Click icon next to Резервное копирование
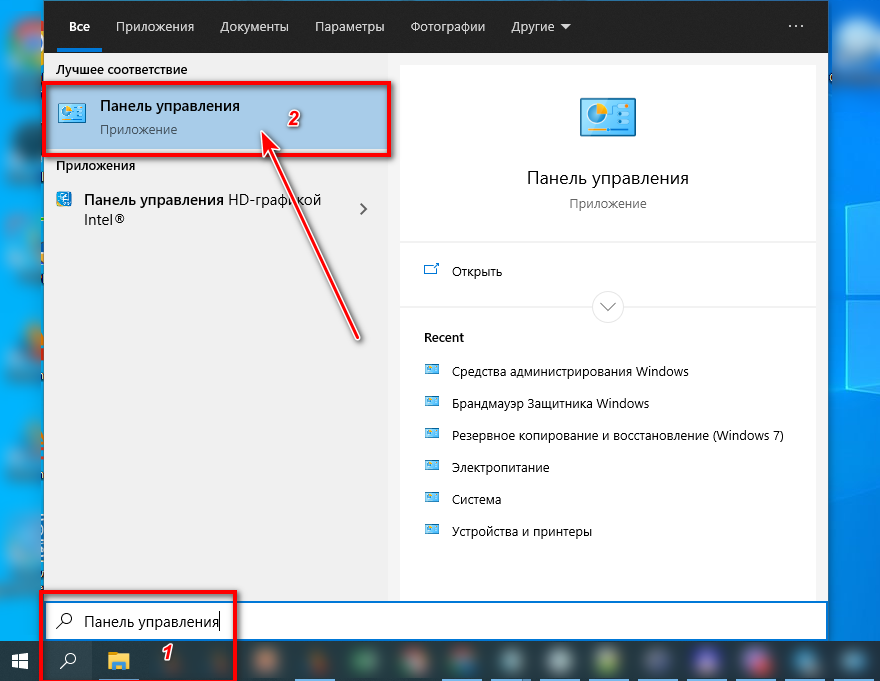 [432, 433]
